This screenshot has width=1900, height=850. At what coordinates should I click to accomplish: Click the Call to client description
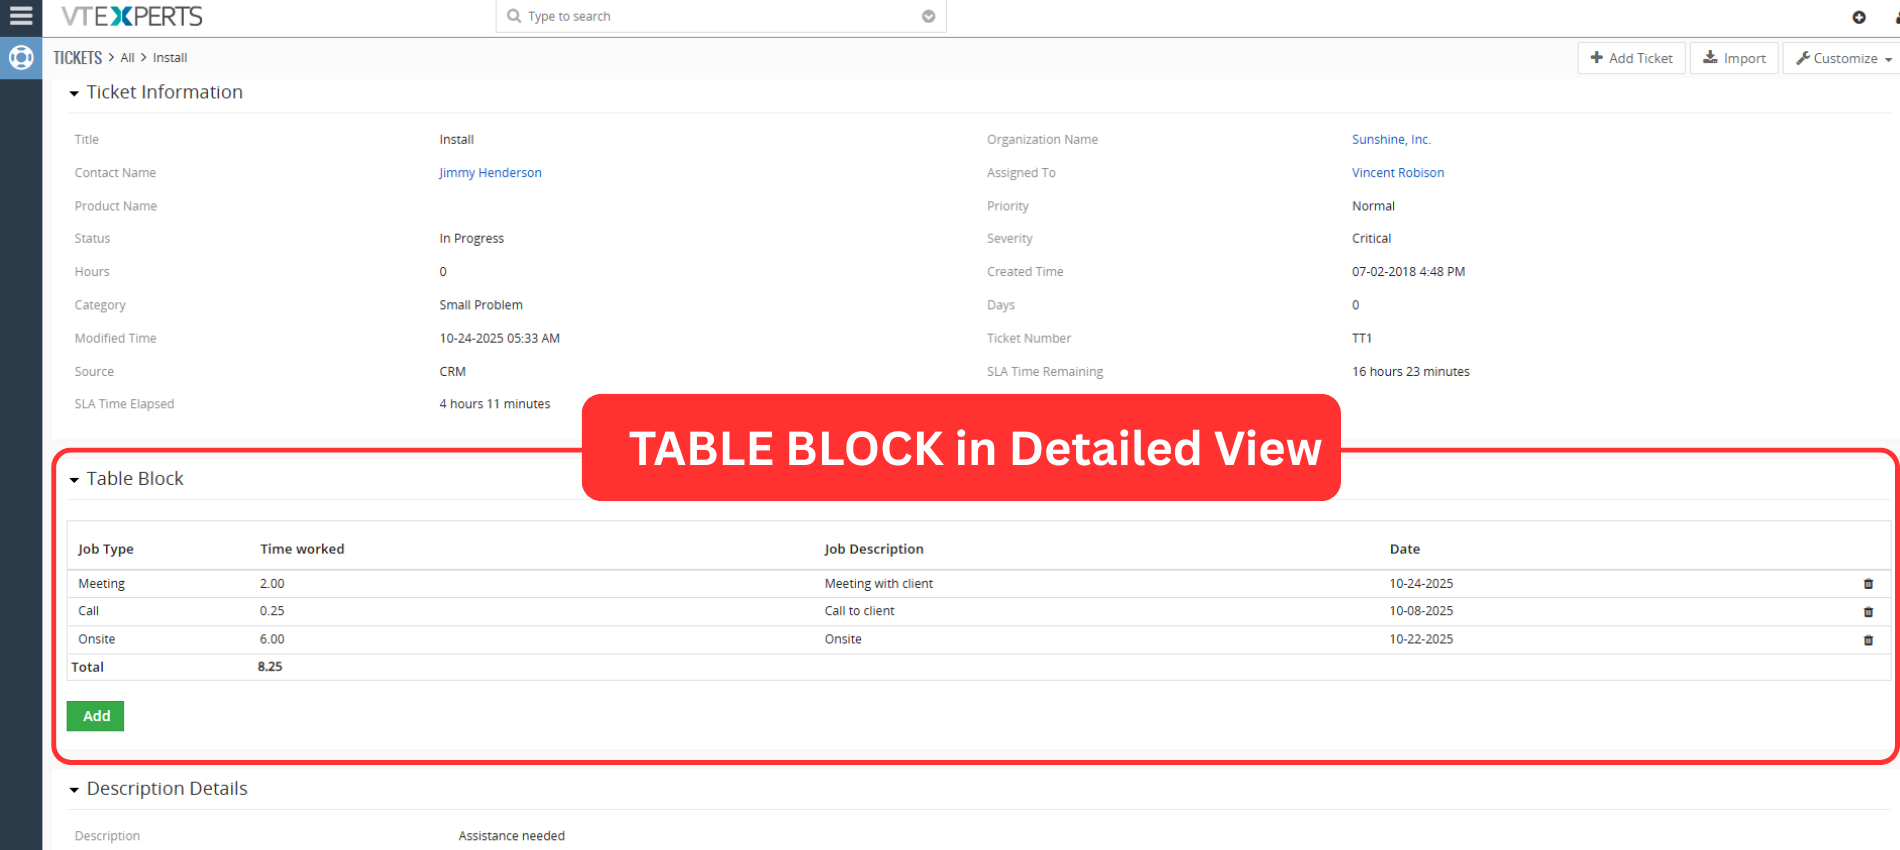860,611
